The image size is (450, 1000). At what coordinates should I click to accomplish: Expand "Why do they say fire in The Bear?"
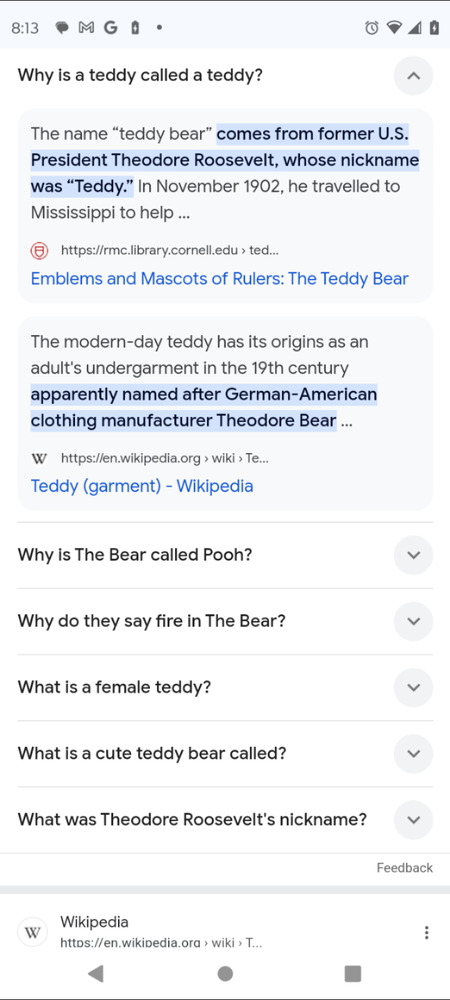point(413,621)
